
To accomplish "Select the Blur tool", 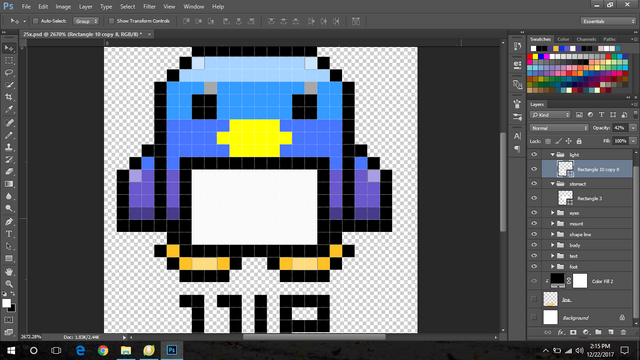I will point(9,196).
